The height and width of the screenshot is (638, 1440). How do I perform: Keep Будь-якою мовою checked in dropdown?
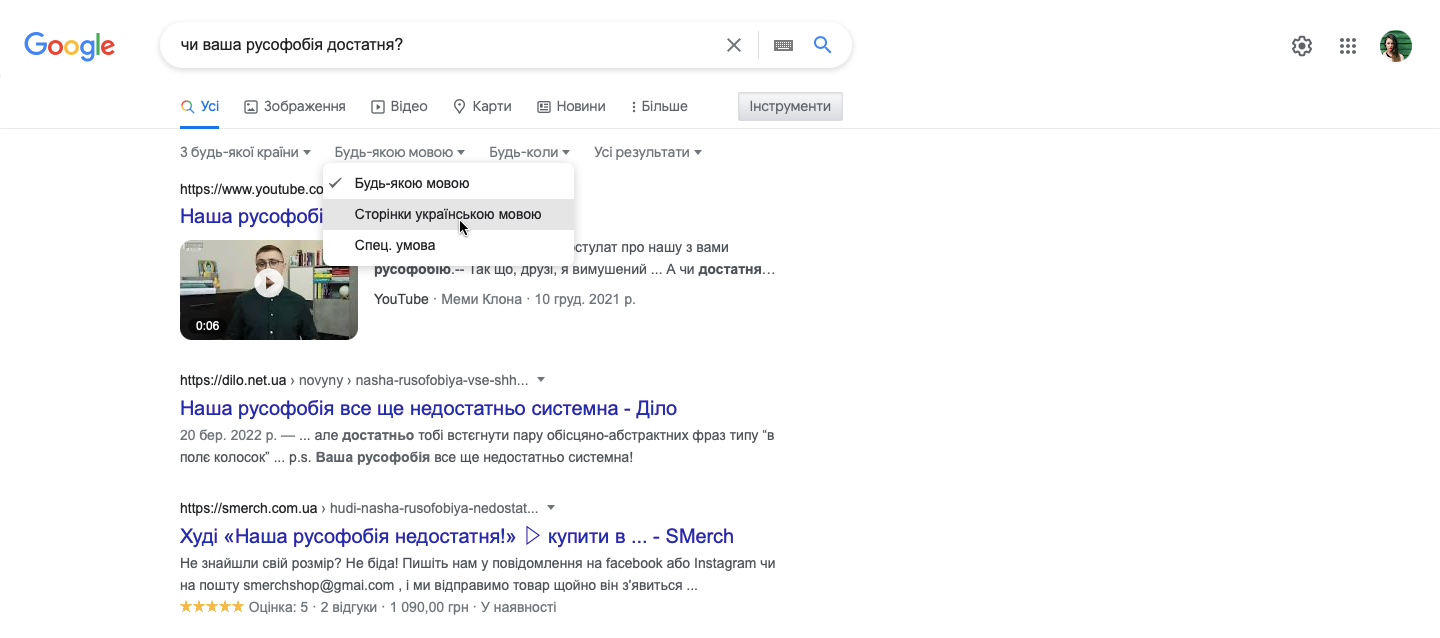pyautogui.click(x=413, y=183)
